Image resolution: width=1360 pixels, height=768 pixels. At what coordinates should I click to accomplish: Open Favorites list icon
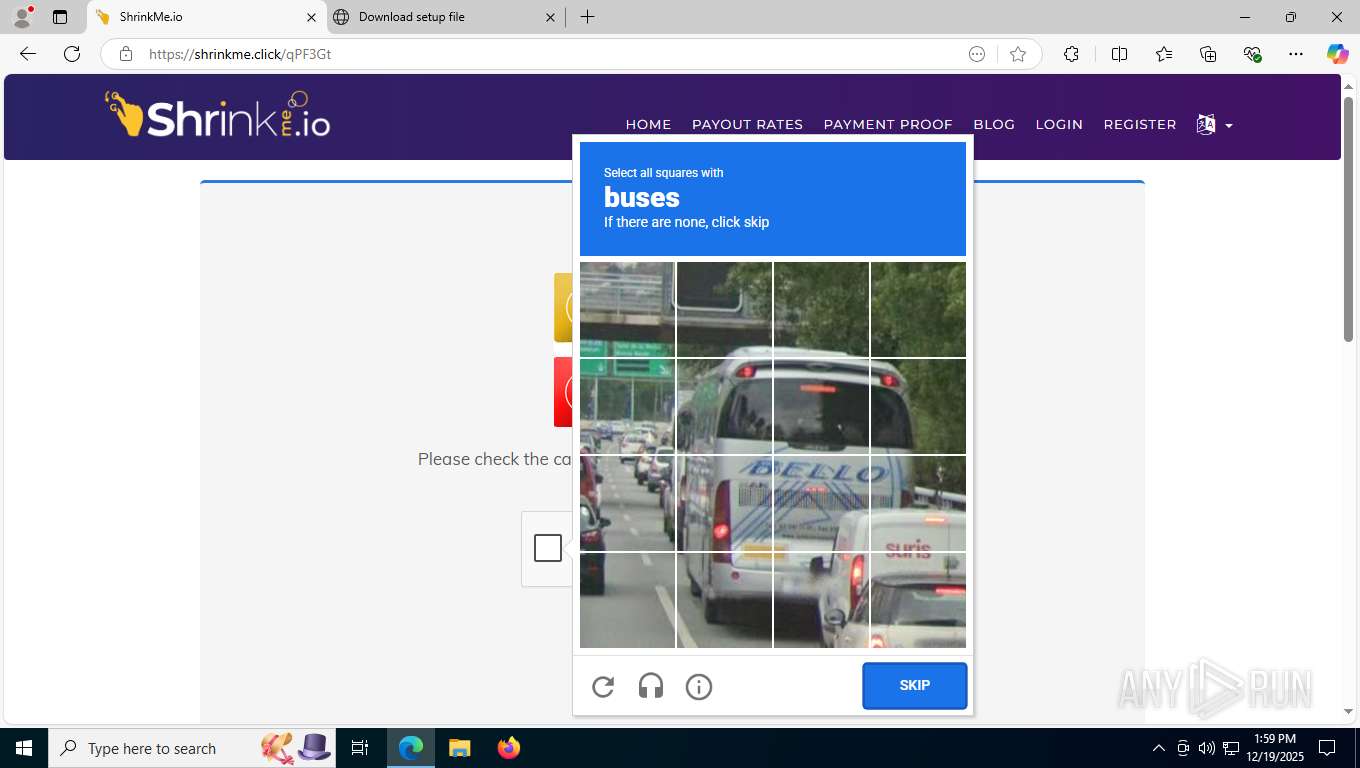click(1164, 54)
